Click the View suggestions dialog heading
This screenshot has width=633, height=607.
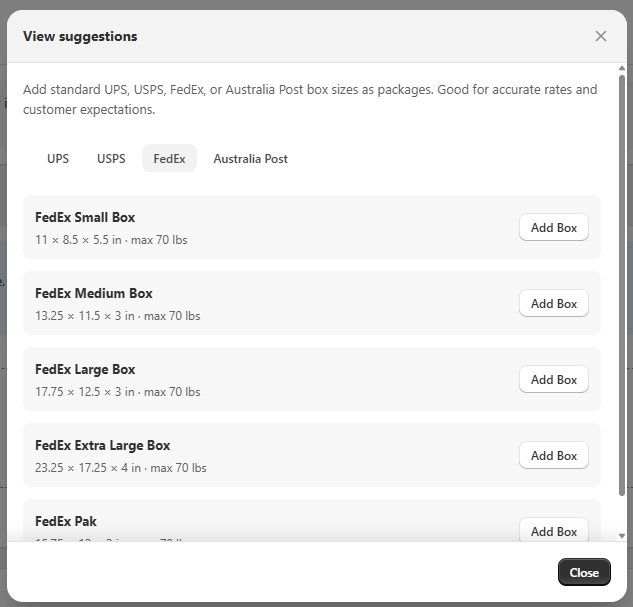point(80,37)
